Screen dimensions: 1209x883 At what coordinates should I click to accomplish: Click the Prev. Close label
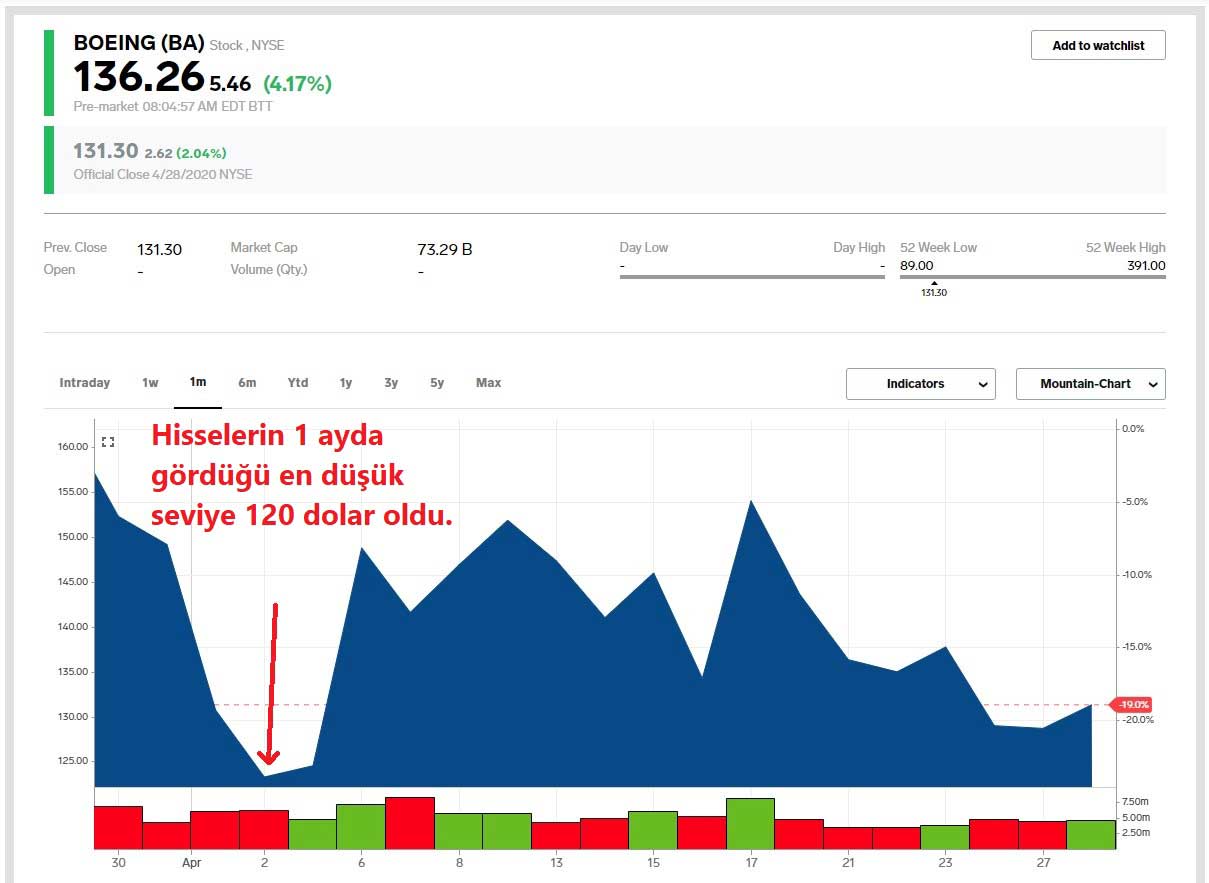point(75,248)
